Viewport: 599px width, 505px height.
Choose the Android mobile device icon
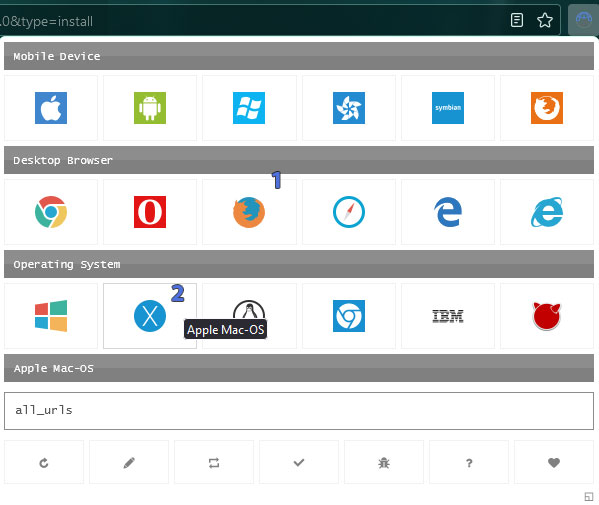(150, 108)
